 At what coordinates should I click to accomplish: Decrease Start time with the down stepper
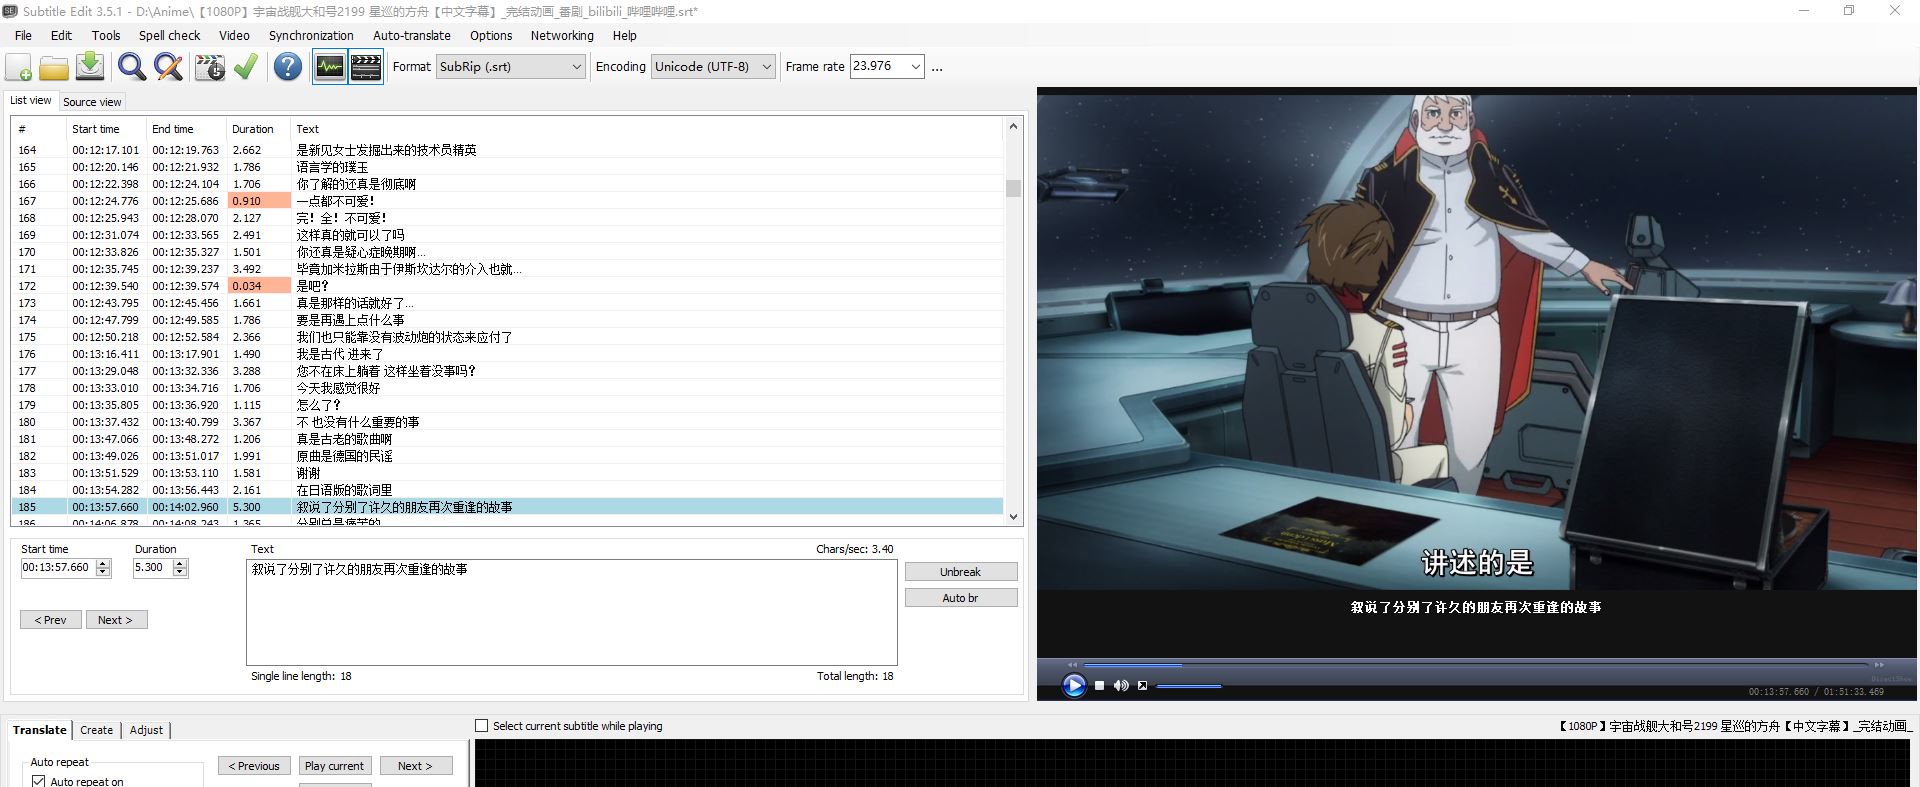pos(103,572)
